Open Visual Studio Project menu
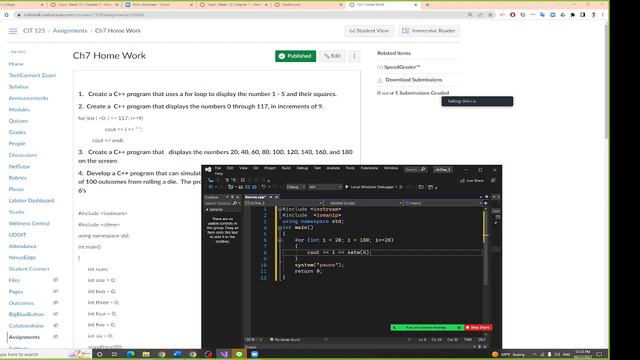 point(270,168)
